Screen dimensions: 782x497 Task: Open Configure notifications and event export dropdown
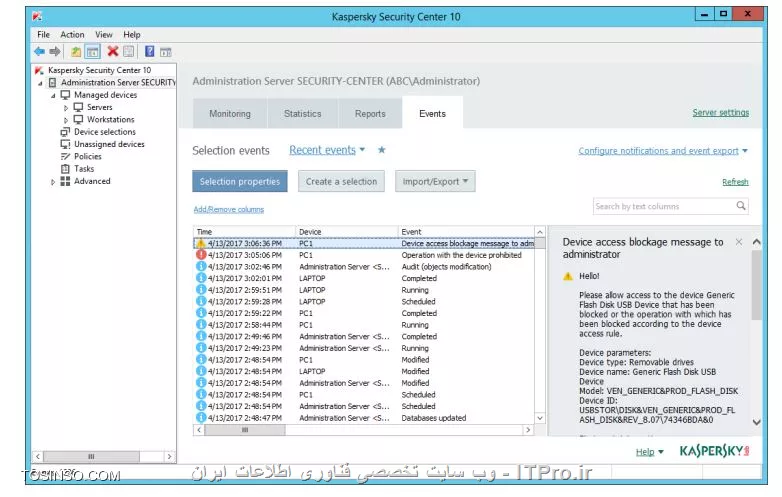(x=663, y=151)
